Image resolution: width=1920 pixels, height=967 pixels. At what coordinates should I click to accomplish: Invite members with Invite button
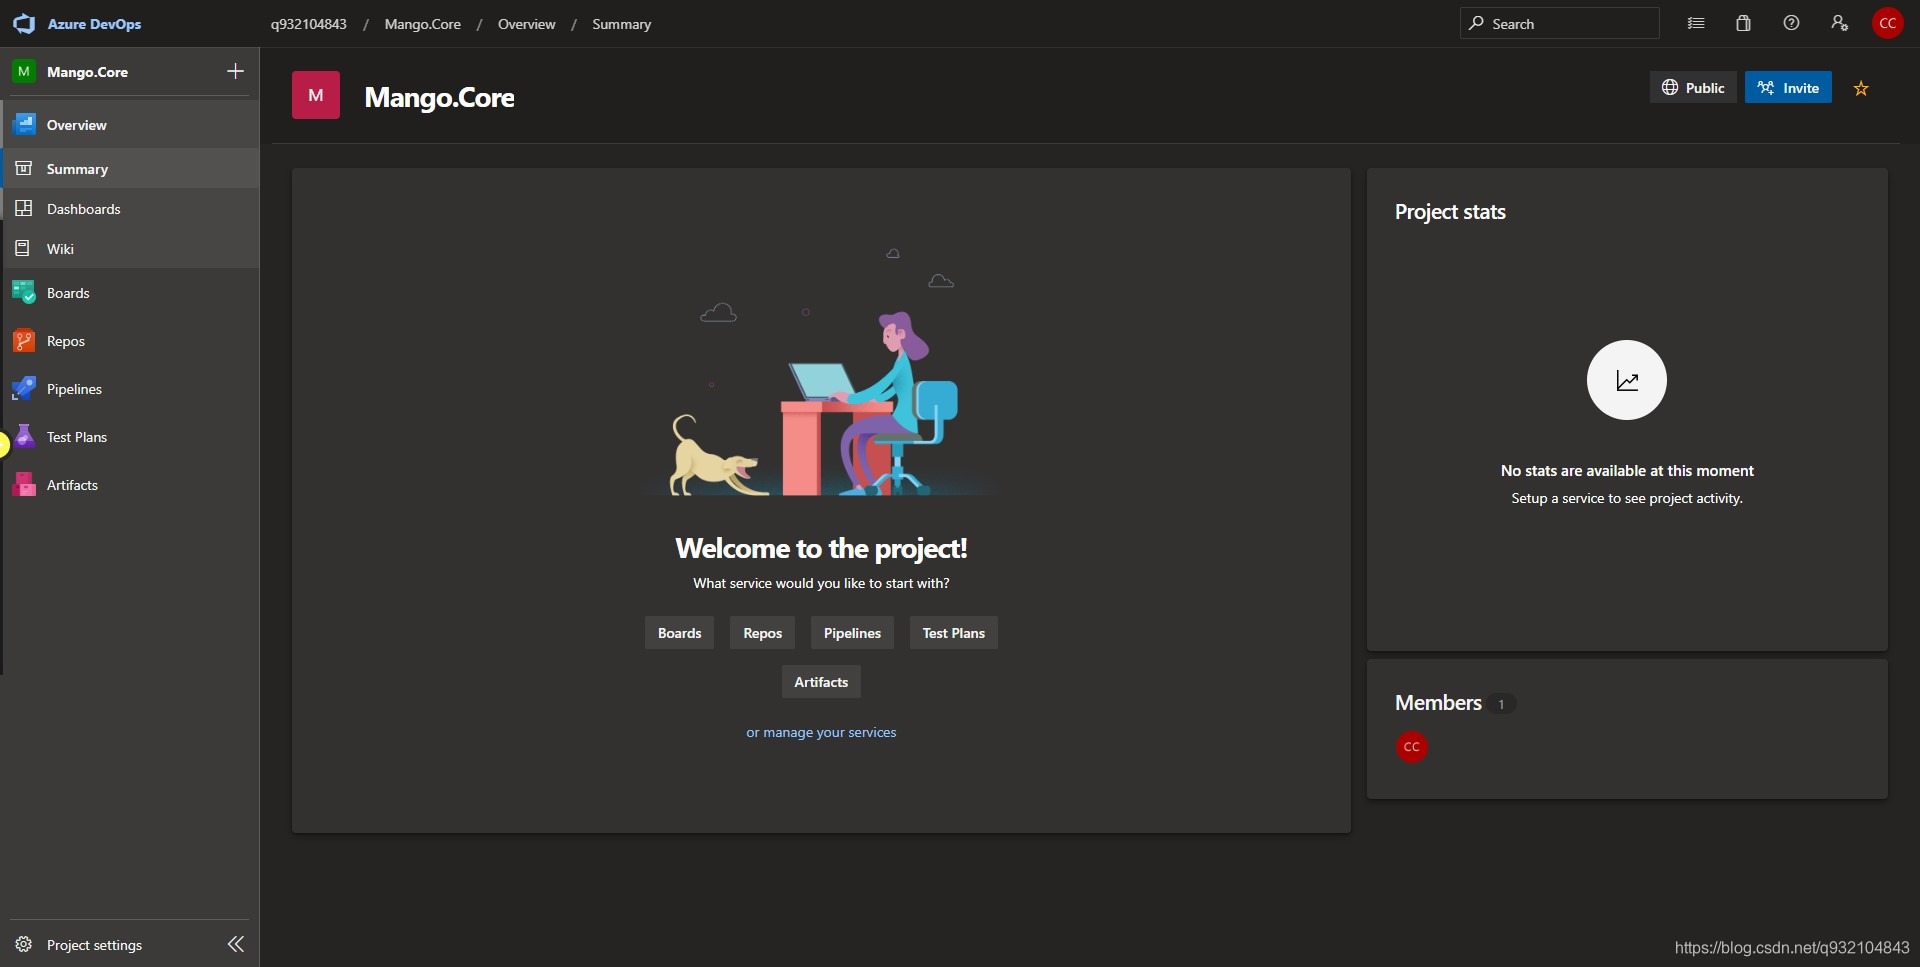pos(1788,87)
